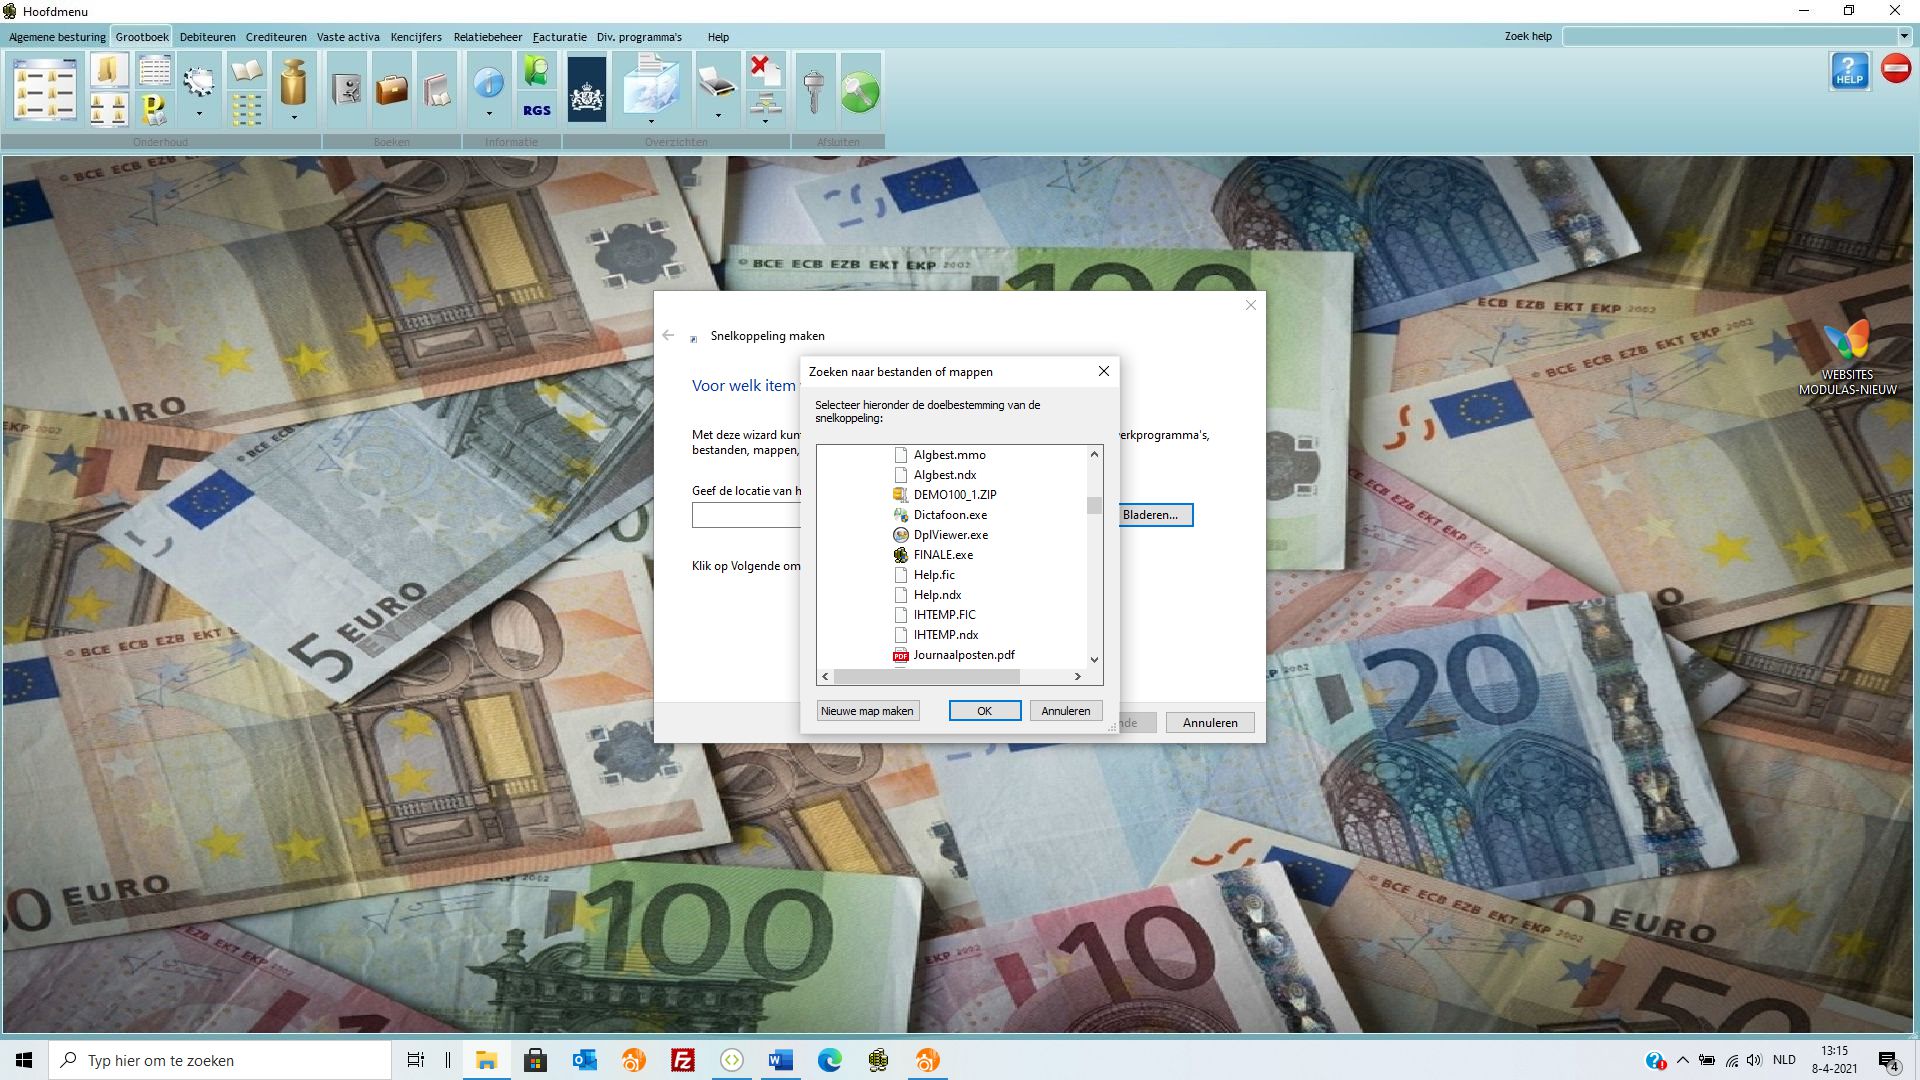Image resolution: width=1920 pixels, height=1080 pixels.
Task: Click the red stop sign icon
Action: 1896,69
